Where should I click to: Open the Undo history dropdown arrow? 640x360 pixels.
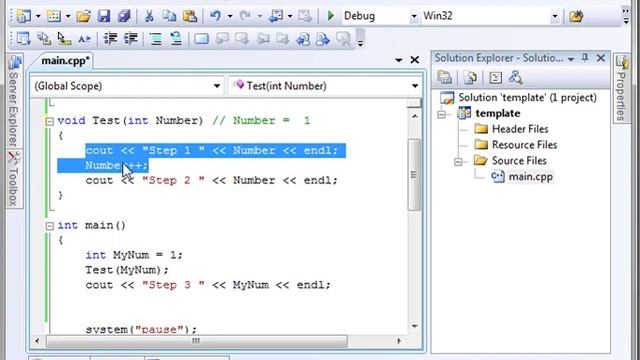click(x=230, y=16)
